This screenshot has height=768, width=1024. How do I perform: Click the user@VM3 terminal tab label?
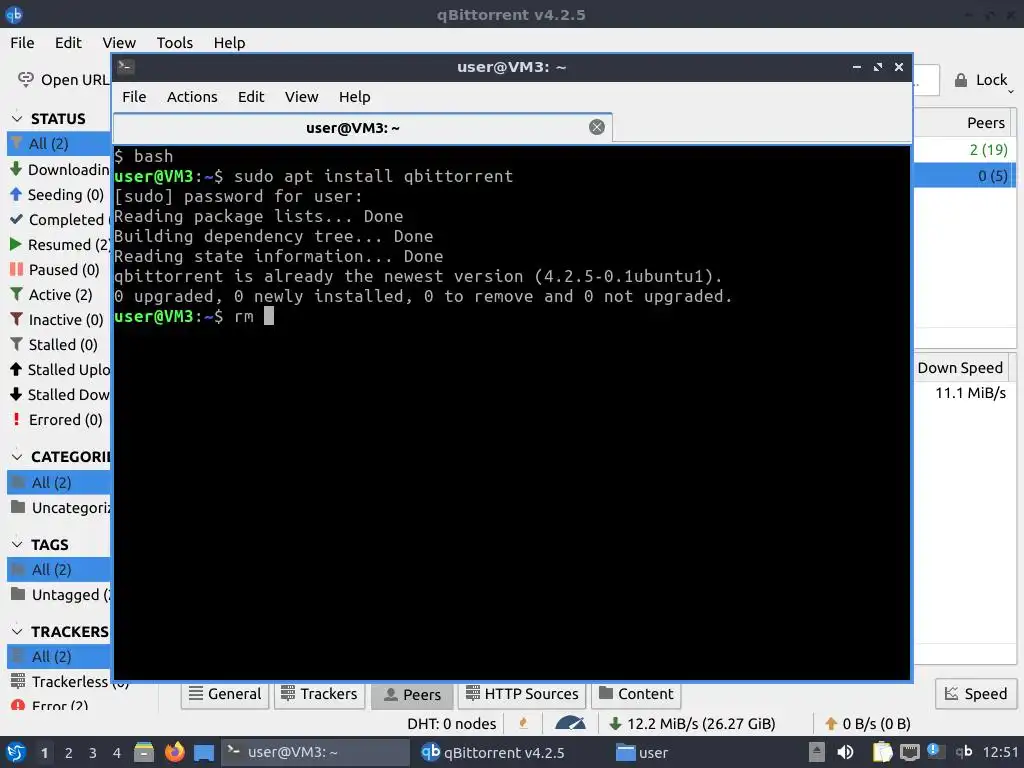click(x=353, y=128)
